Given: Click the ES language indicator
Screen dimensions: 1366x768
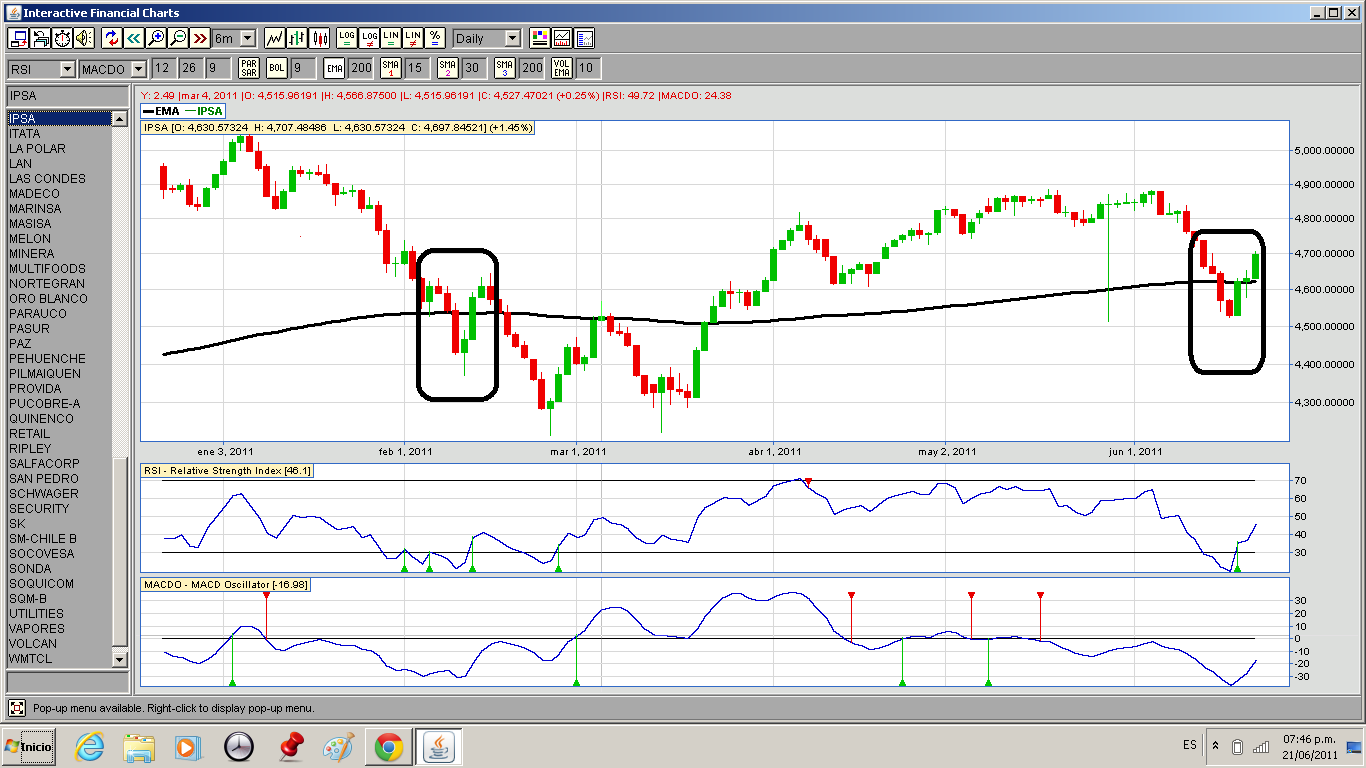Looking at the screenshot, I should (1189, 746).
